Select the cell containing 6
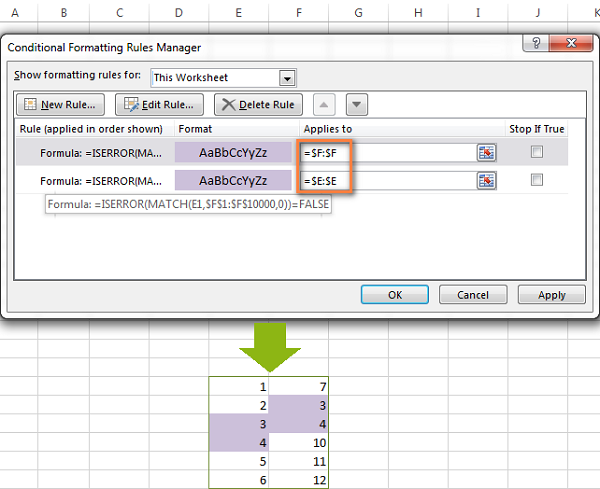The width and height of the screenshot is (600, 489). point(239,479)
